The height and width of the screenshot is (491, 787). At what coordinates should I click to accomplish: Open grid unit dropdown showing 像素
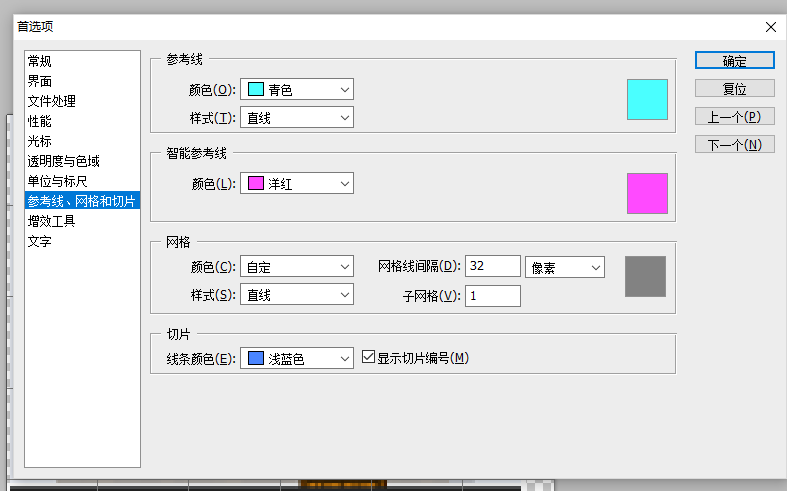click(565, 267)
